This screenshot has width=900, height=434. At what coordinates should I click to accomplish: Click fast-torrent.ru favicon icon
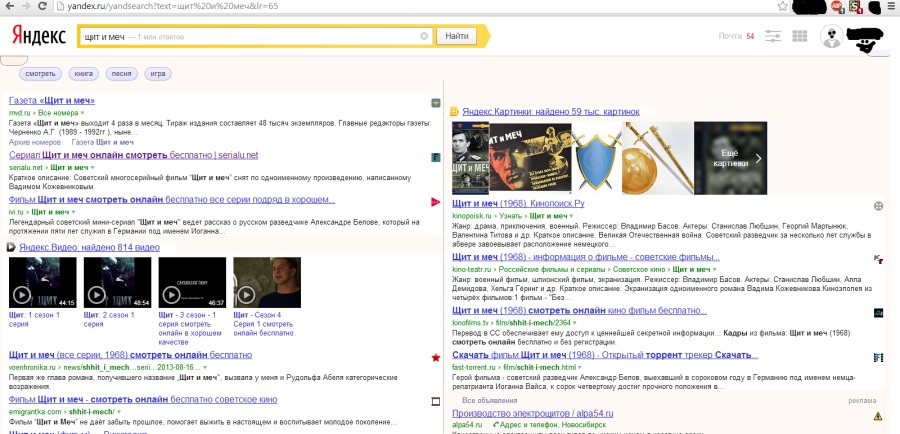pyautogui.click(x=878, y=358)
